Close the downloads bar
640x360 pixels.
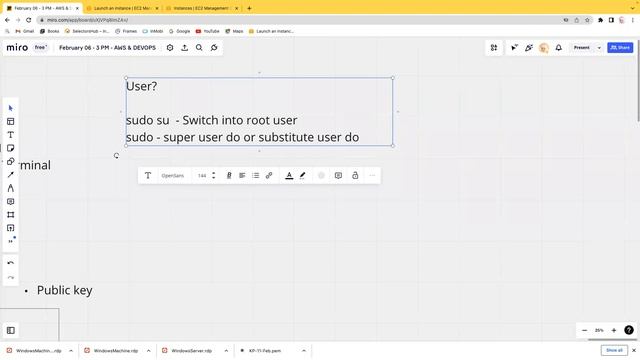[634, 350]
